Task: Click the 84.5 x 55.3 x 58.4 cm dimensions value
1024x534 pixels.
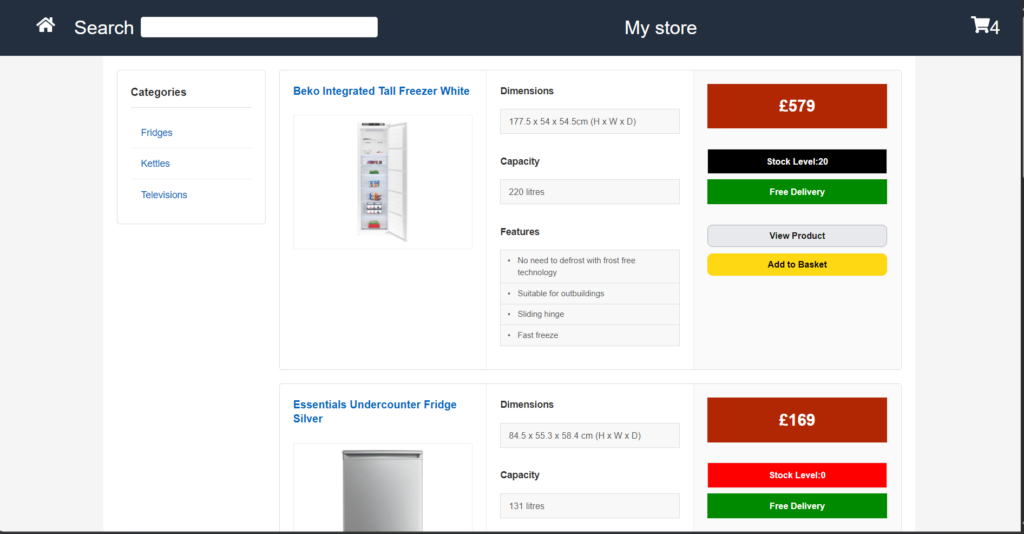Action: 590,435
